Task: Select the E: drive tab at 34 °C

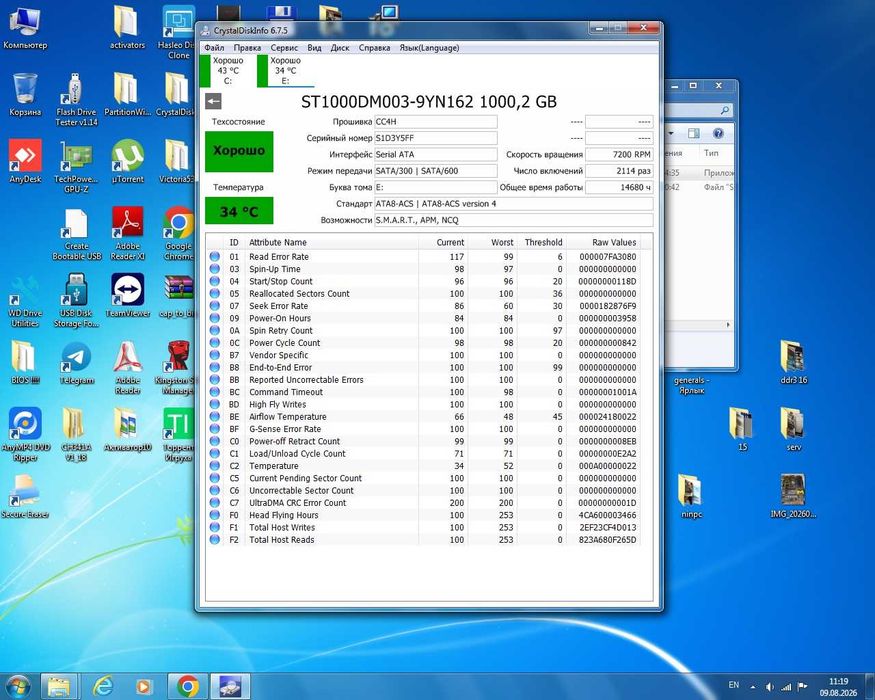Action: [285, 70]
